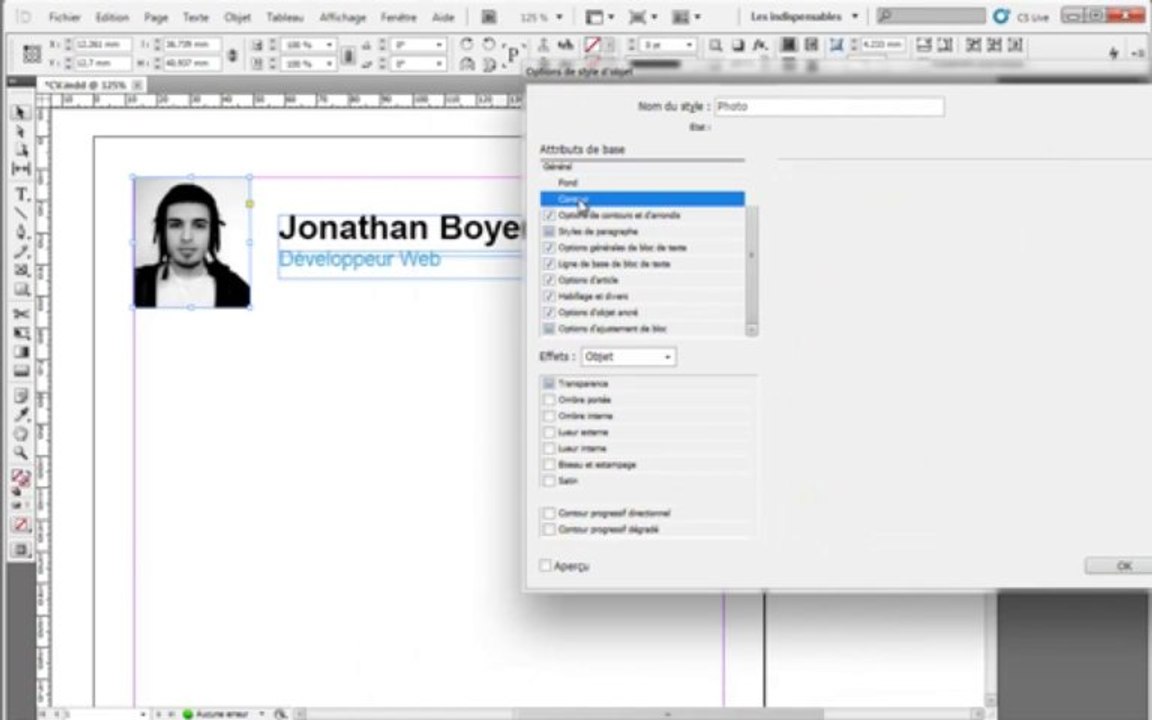Image resolution: width=1152 pixels, height=720 pixels.
Task: Select the Selection (black arrow) tool
Action: (21, 113)
